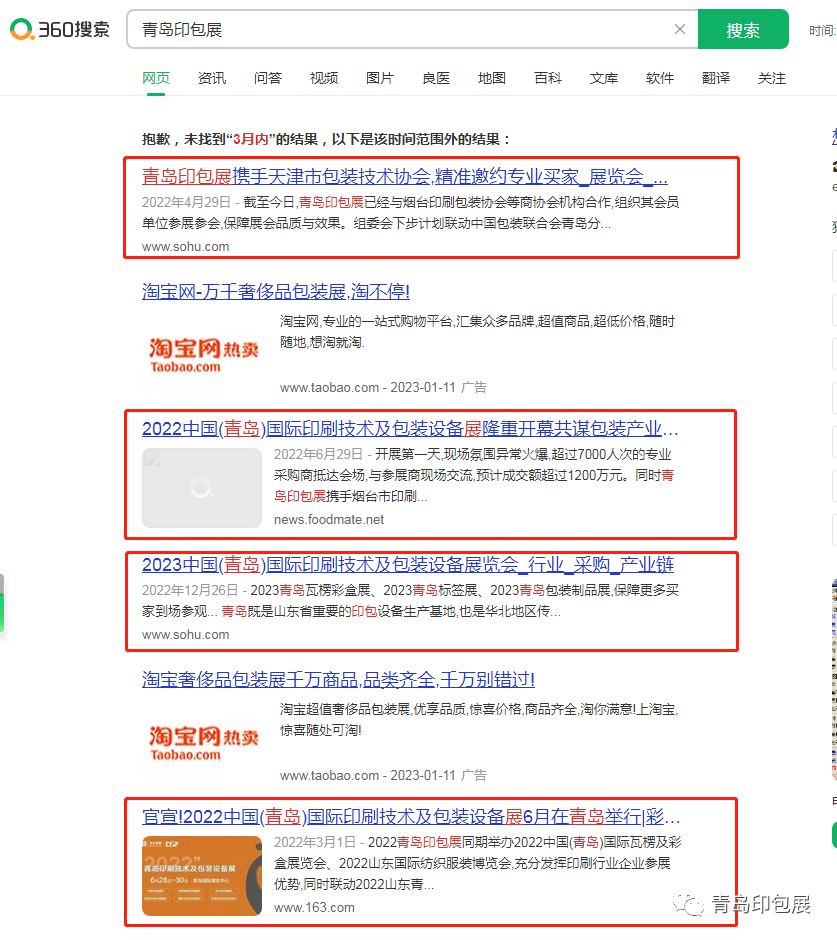Click first 淘宝网热卖 logo image

[203, 355]
